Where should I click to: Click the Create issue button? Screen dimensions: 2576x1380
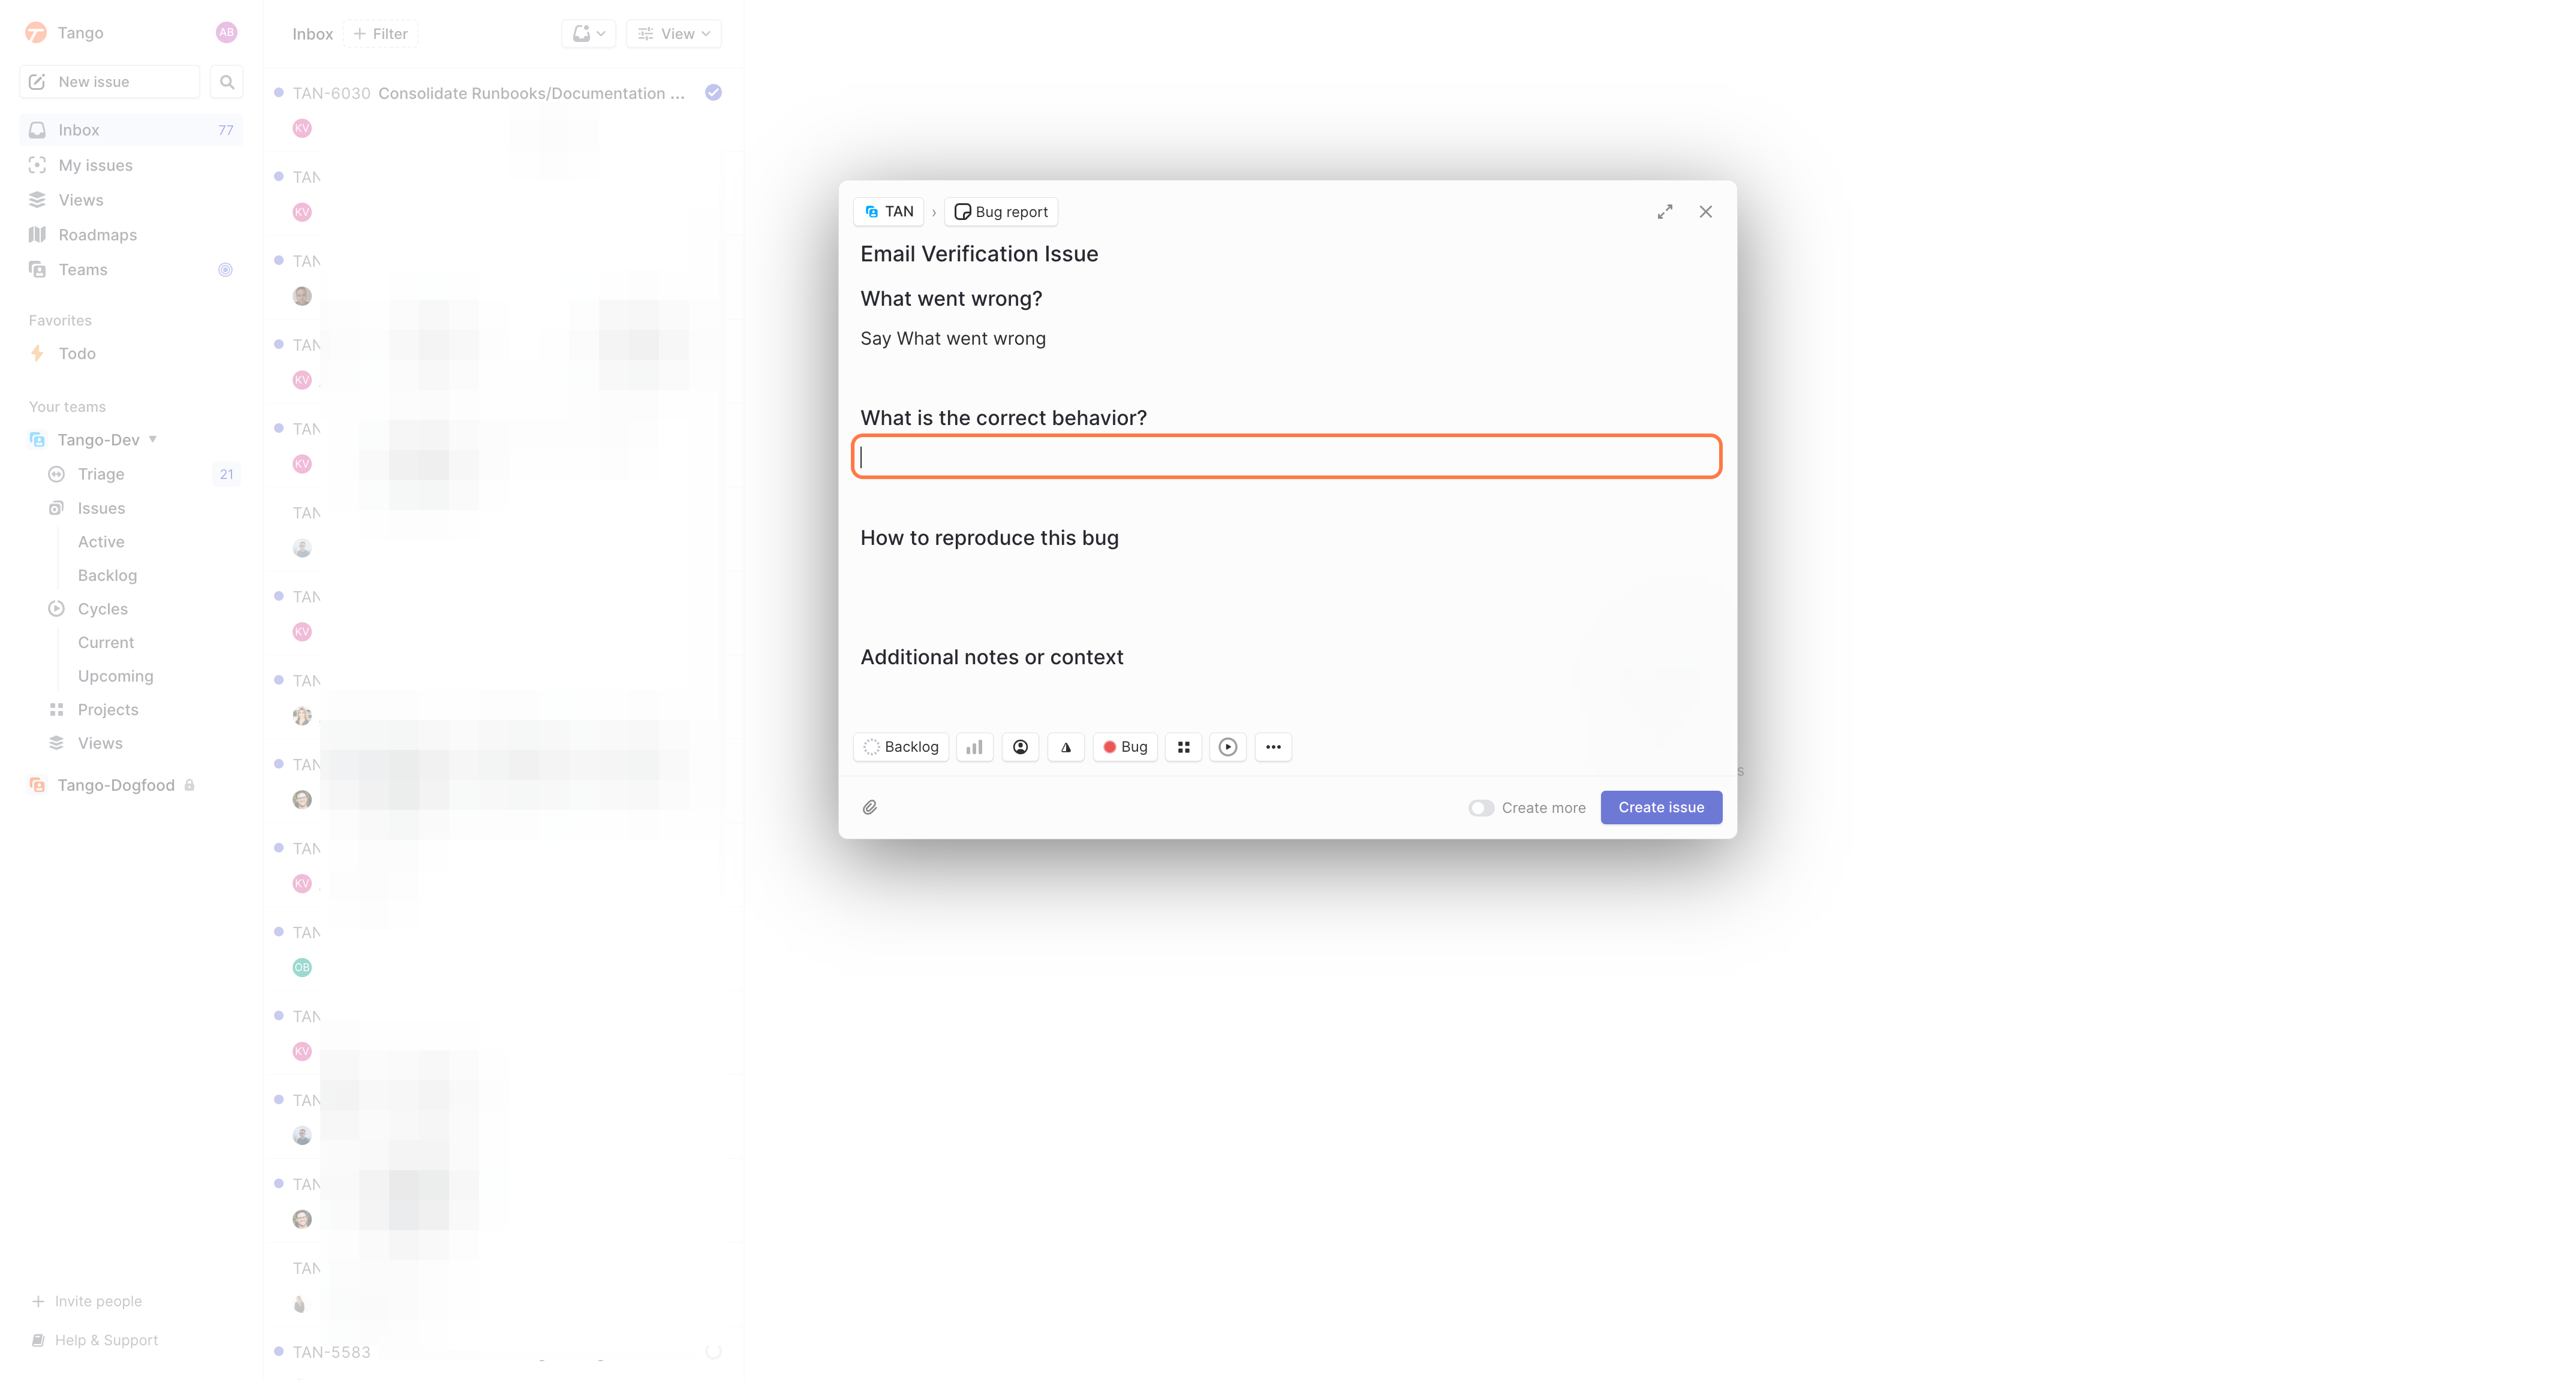click(1661, 808)
